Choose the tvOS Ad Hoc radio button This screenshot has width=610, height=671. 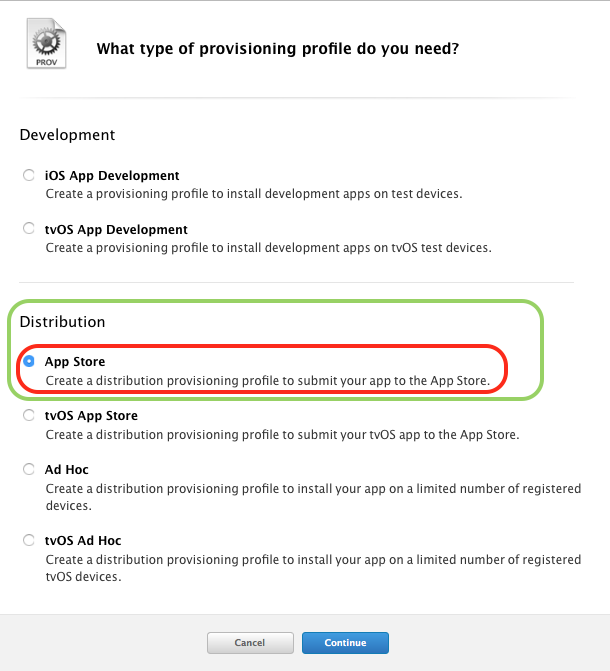[29, 540]
